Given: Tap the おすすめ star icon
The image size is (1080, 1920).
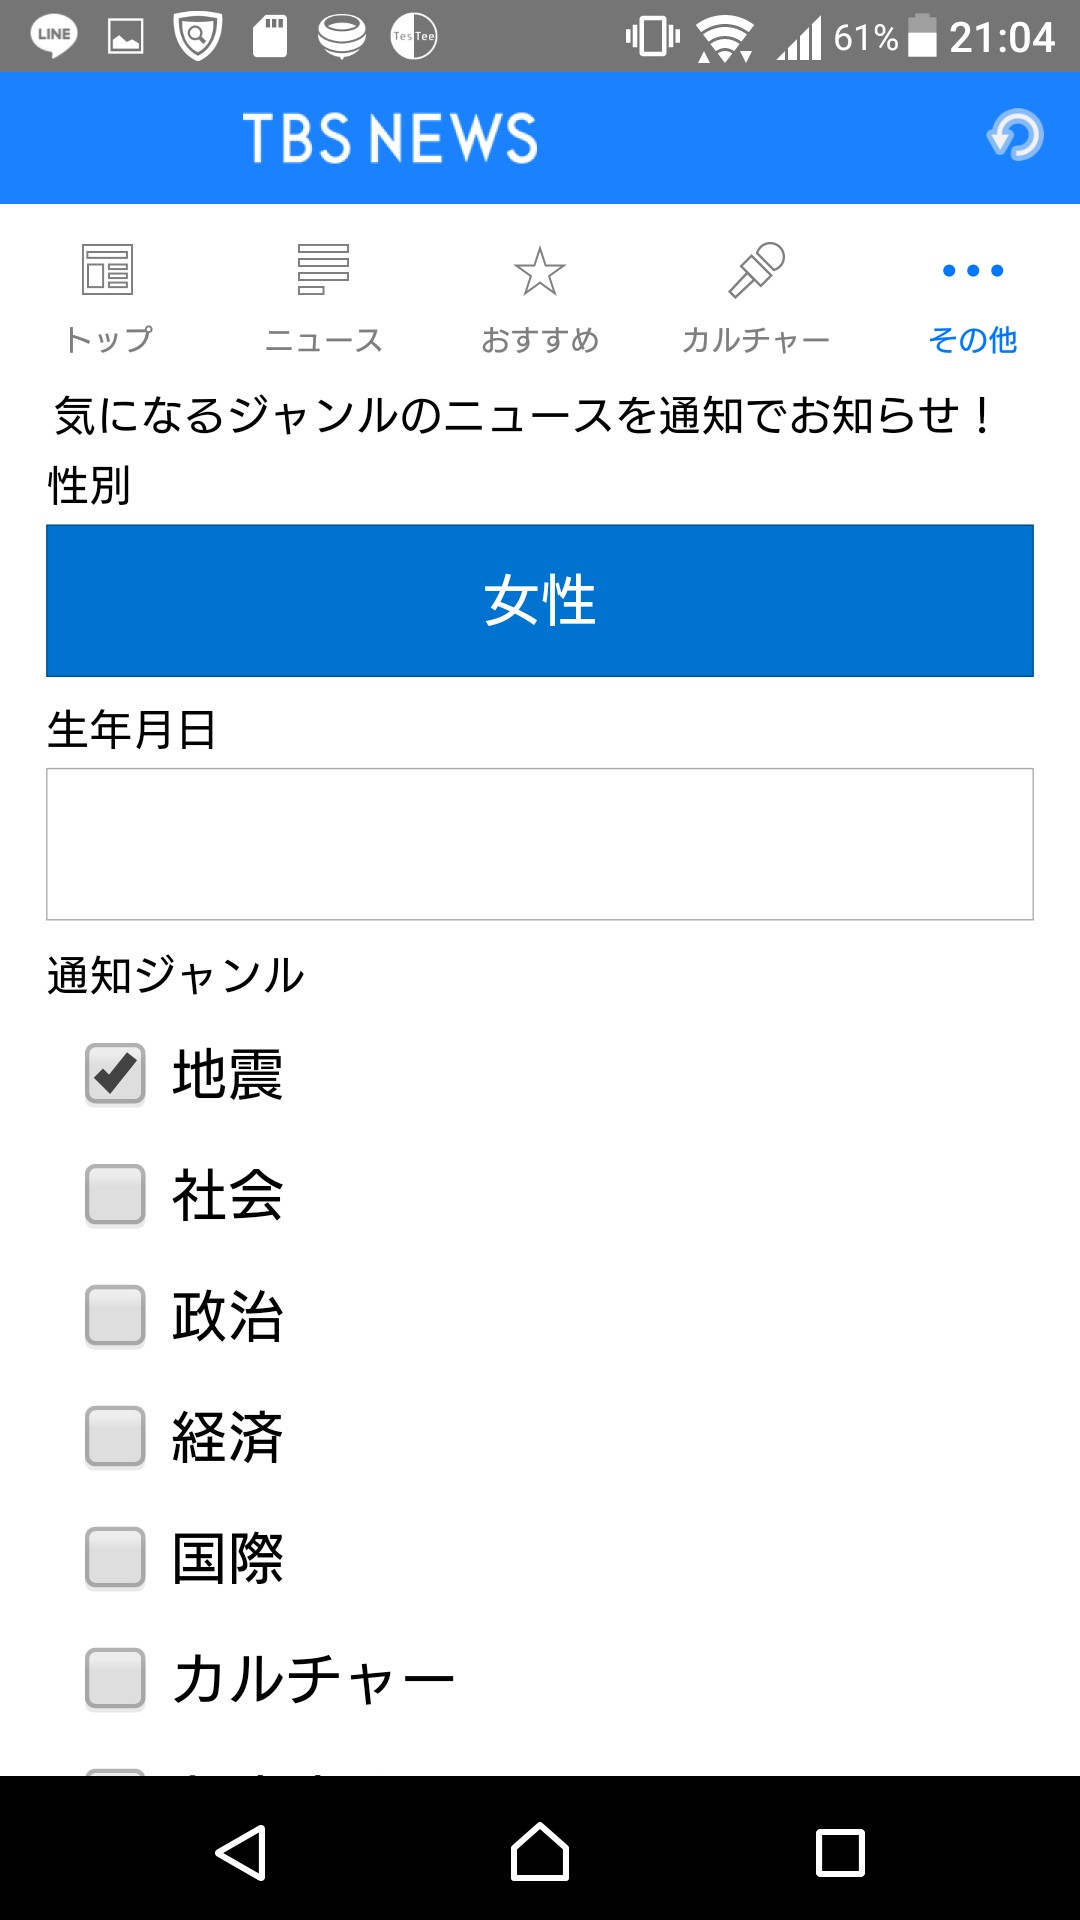Looking at the screenshot, I should (x=540, y=271).
